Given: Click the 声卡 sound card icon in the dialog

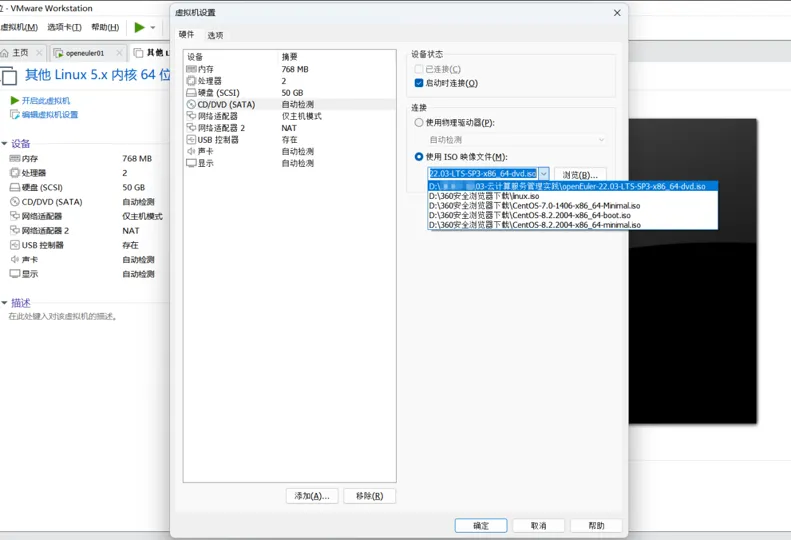Looking at the screenshot, I should [191, 151].
